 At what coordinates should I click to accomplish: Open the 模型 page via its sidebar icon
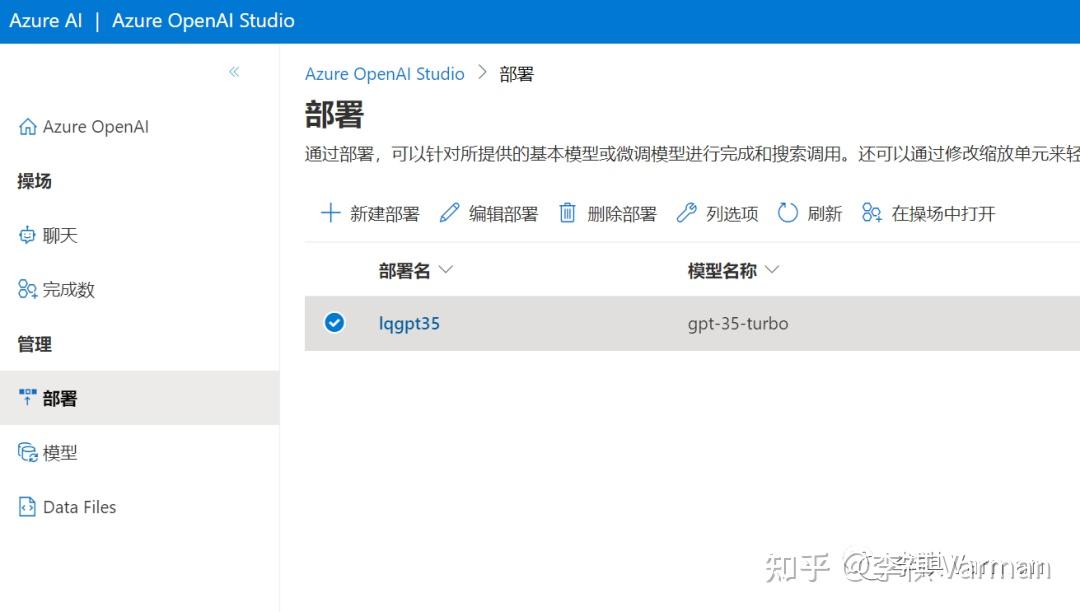coord(27,452)
